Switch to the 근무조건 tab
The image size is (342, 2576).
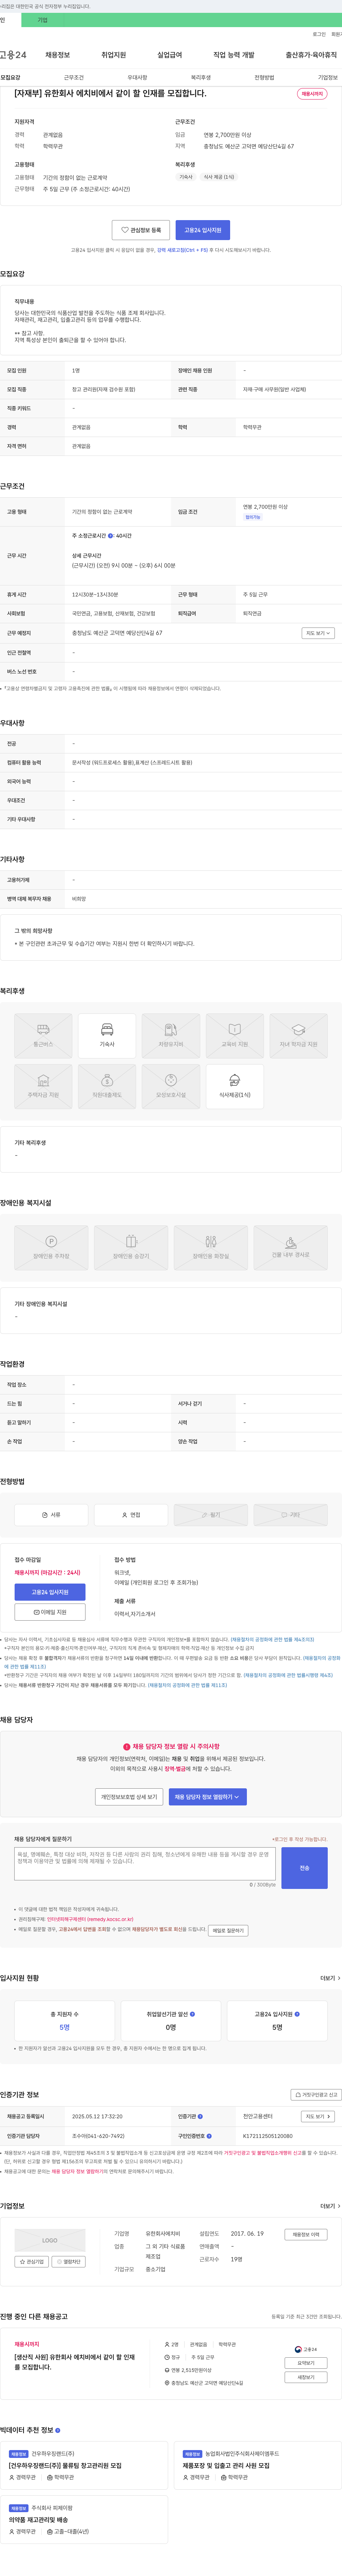click(x=74, y=77)
